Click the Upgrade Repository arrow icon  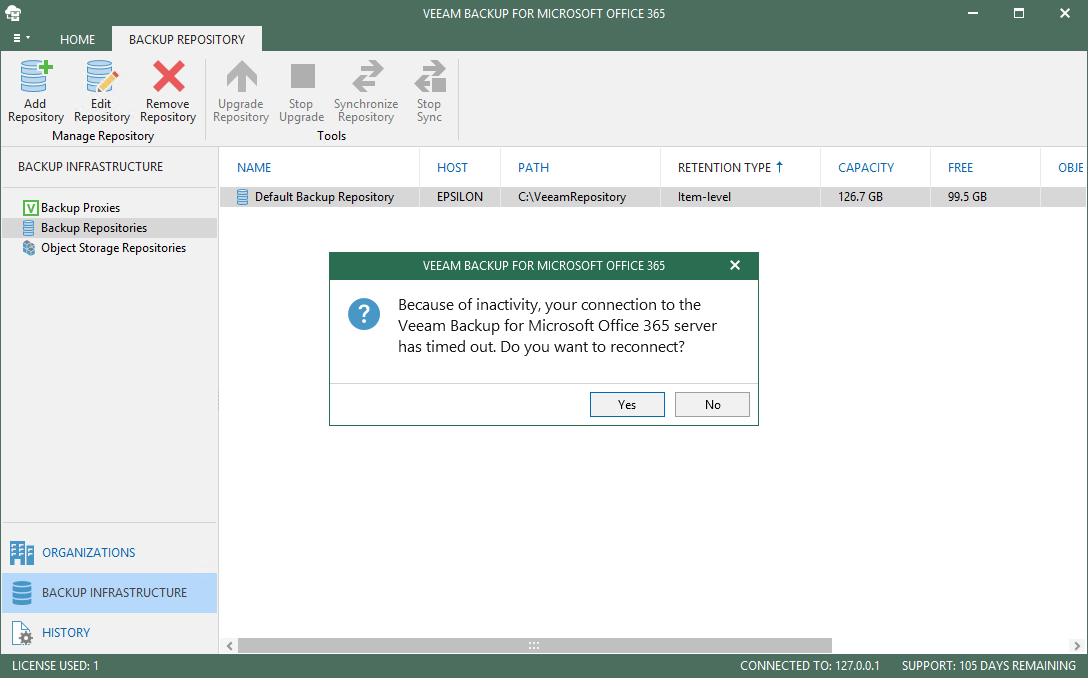coord(241,76)
